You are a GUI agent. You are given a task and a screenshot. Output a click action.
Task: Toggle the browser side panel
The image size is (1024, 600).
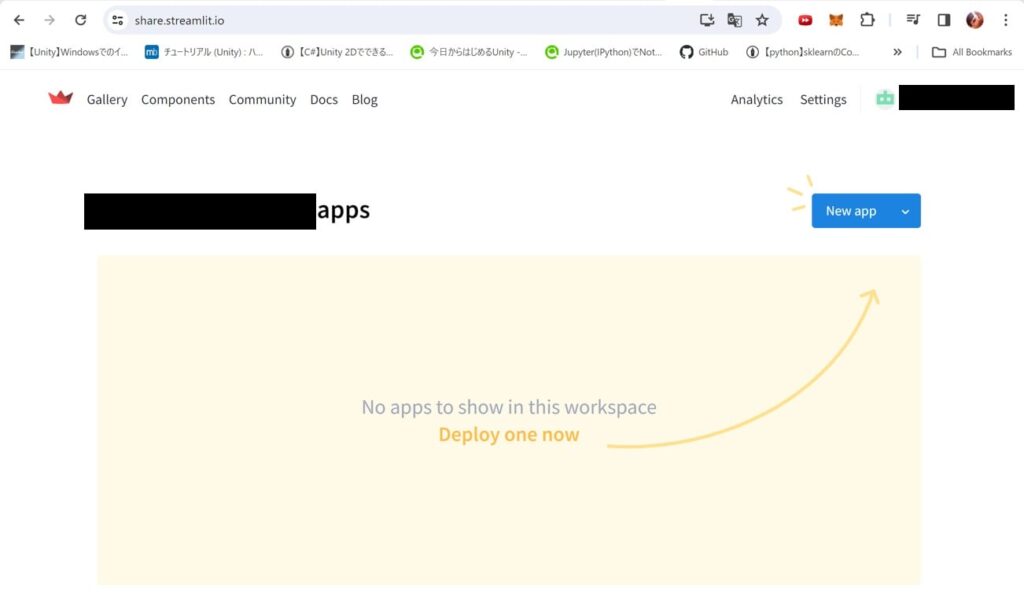point(943,20)
